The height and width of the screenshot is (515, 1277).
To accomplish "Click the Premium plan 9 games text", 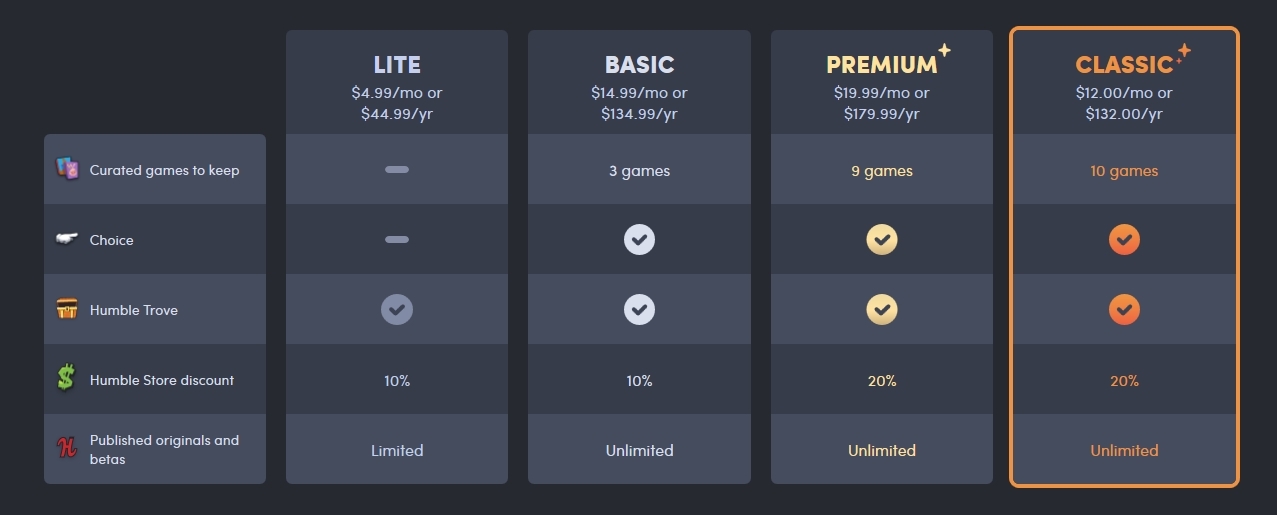I will tap(882, 171).
